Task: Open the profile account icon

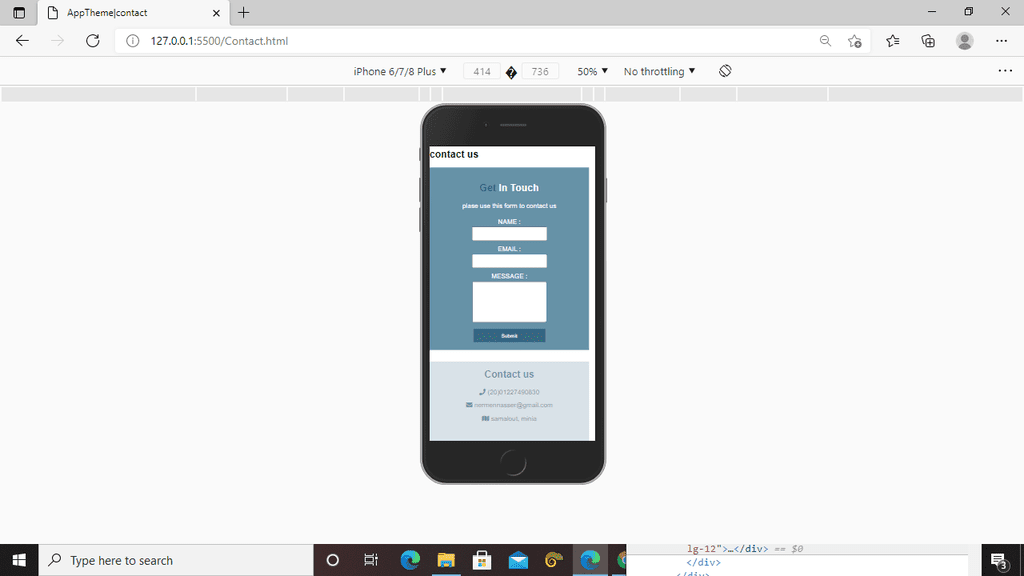Action: pyautogui.click(x=965, y=40)
